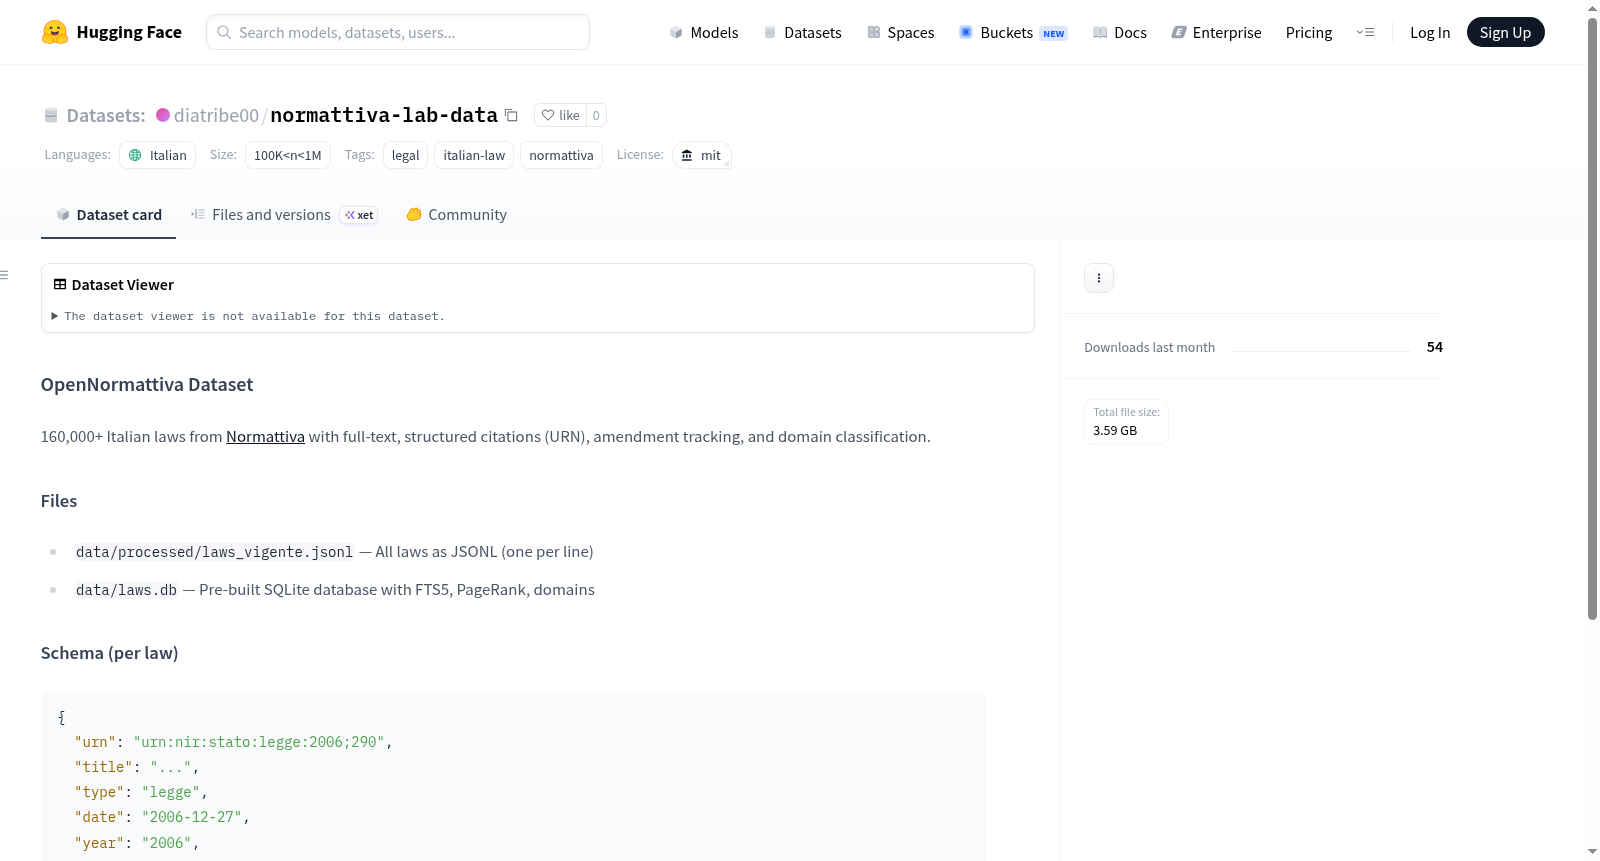Open the diatribe00 avatar circle
The height and width of the screenshot is (861, 1600).
coord(163,115)
